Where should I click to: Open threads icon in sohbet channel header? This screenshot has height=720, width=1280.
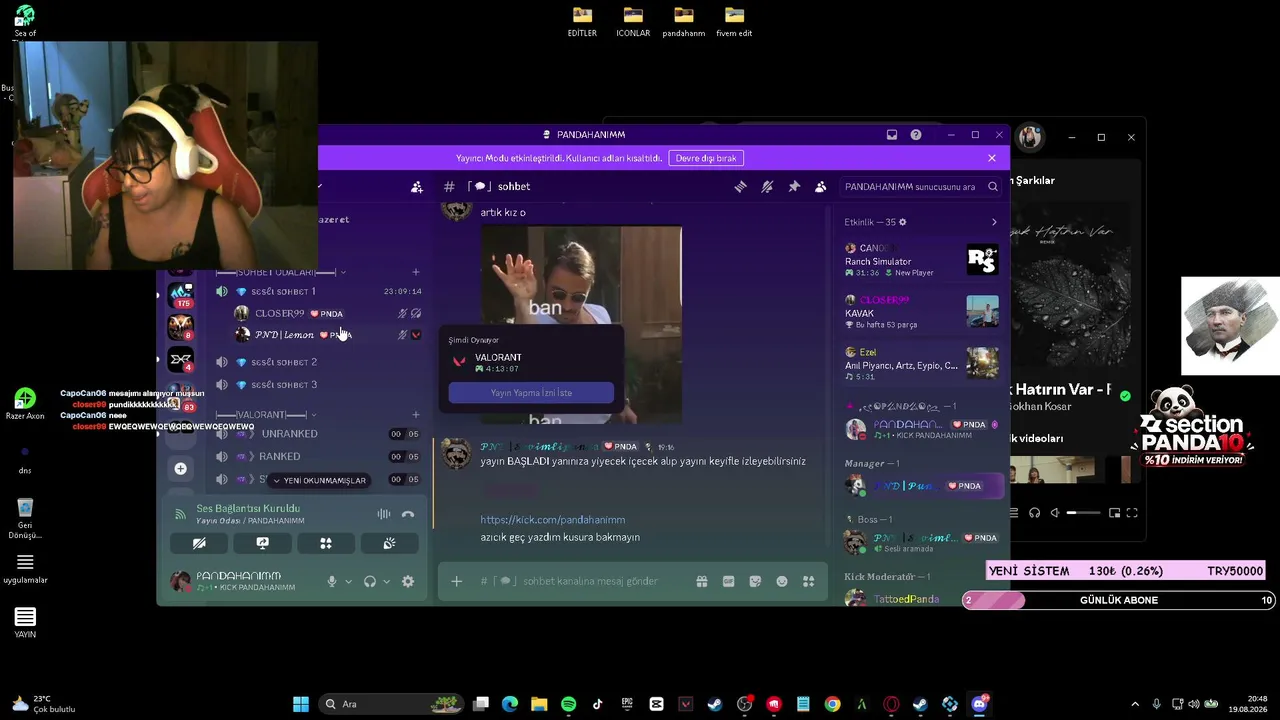(741, 187)
